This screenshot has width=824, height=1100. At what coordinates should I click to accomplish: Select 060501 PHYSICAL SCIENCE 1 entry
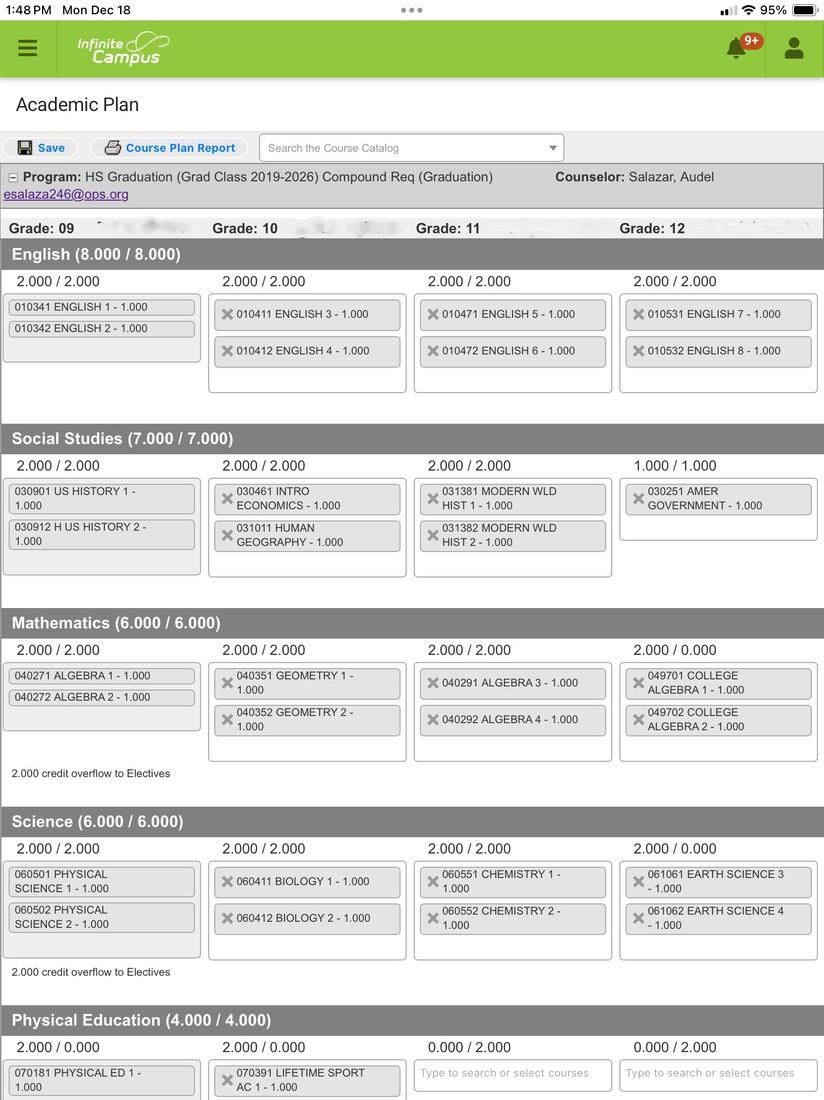[x=102, y=882]
